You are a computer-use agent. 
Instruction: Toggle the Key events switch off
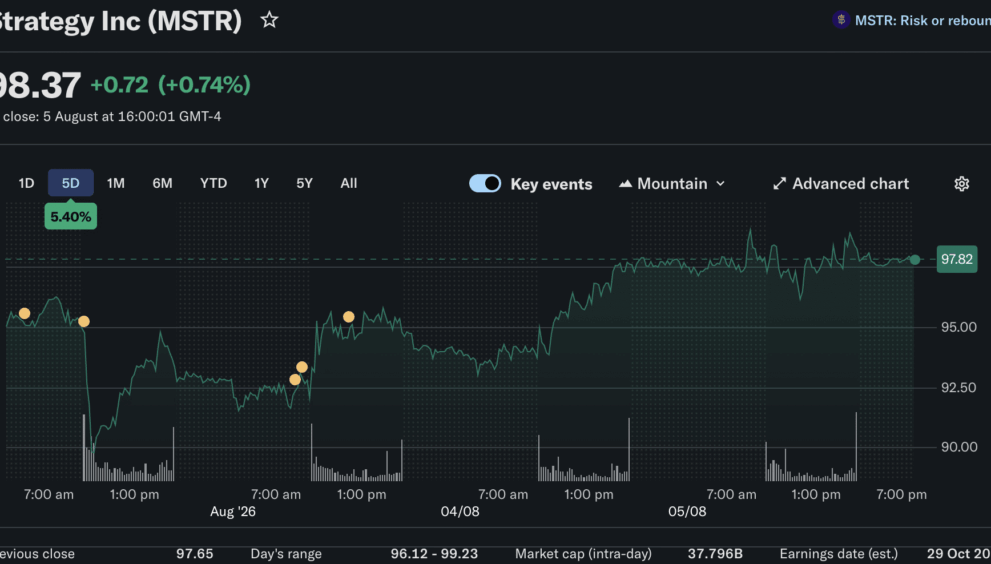tap(485, 183)
